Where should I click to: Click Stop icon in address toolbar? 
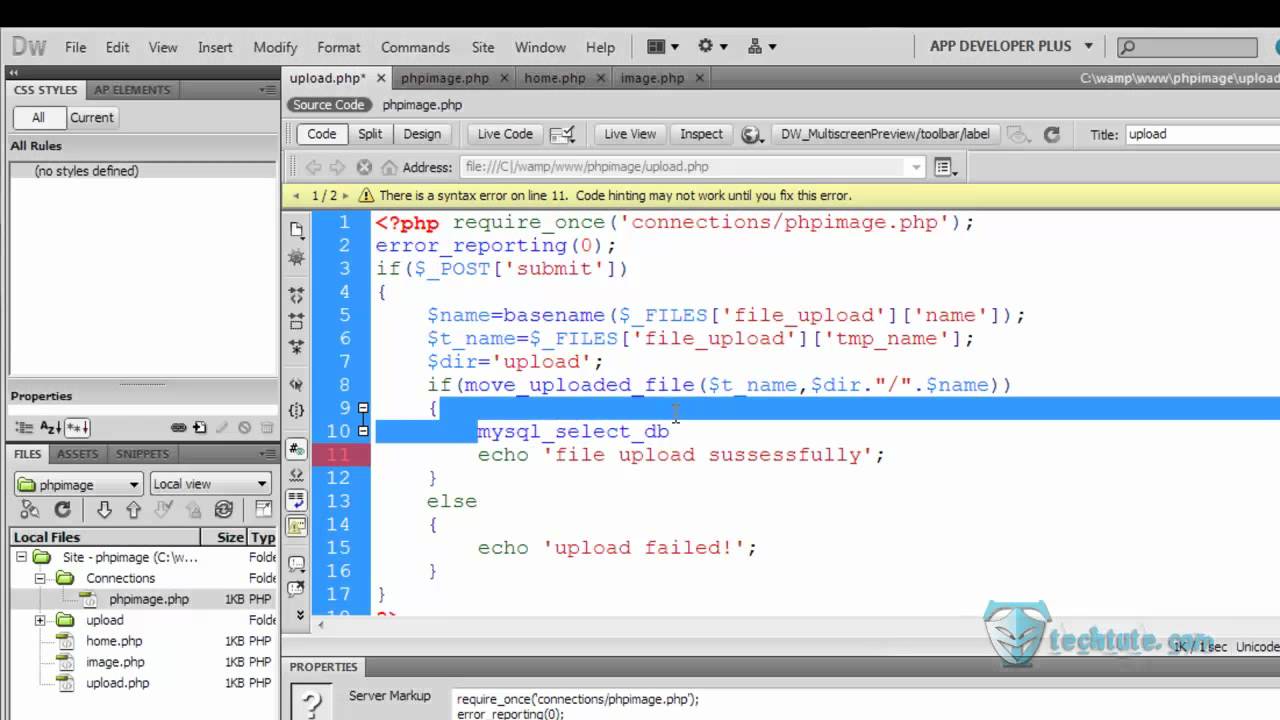pos(364,167)
